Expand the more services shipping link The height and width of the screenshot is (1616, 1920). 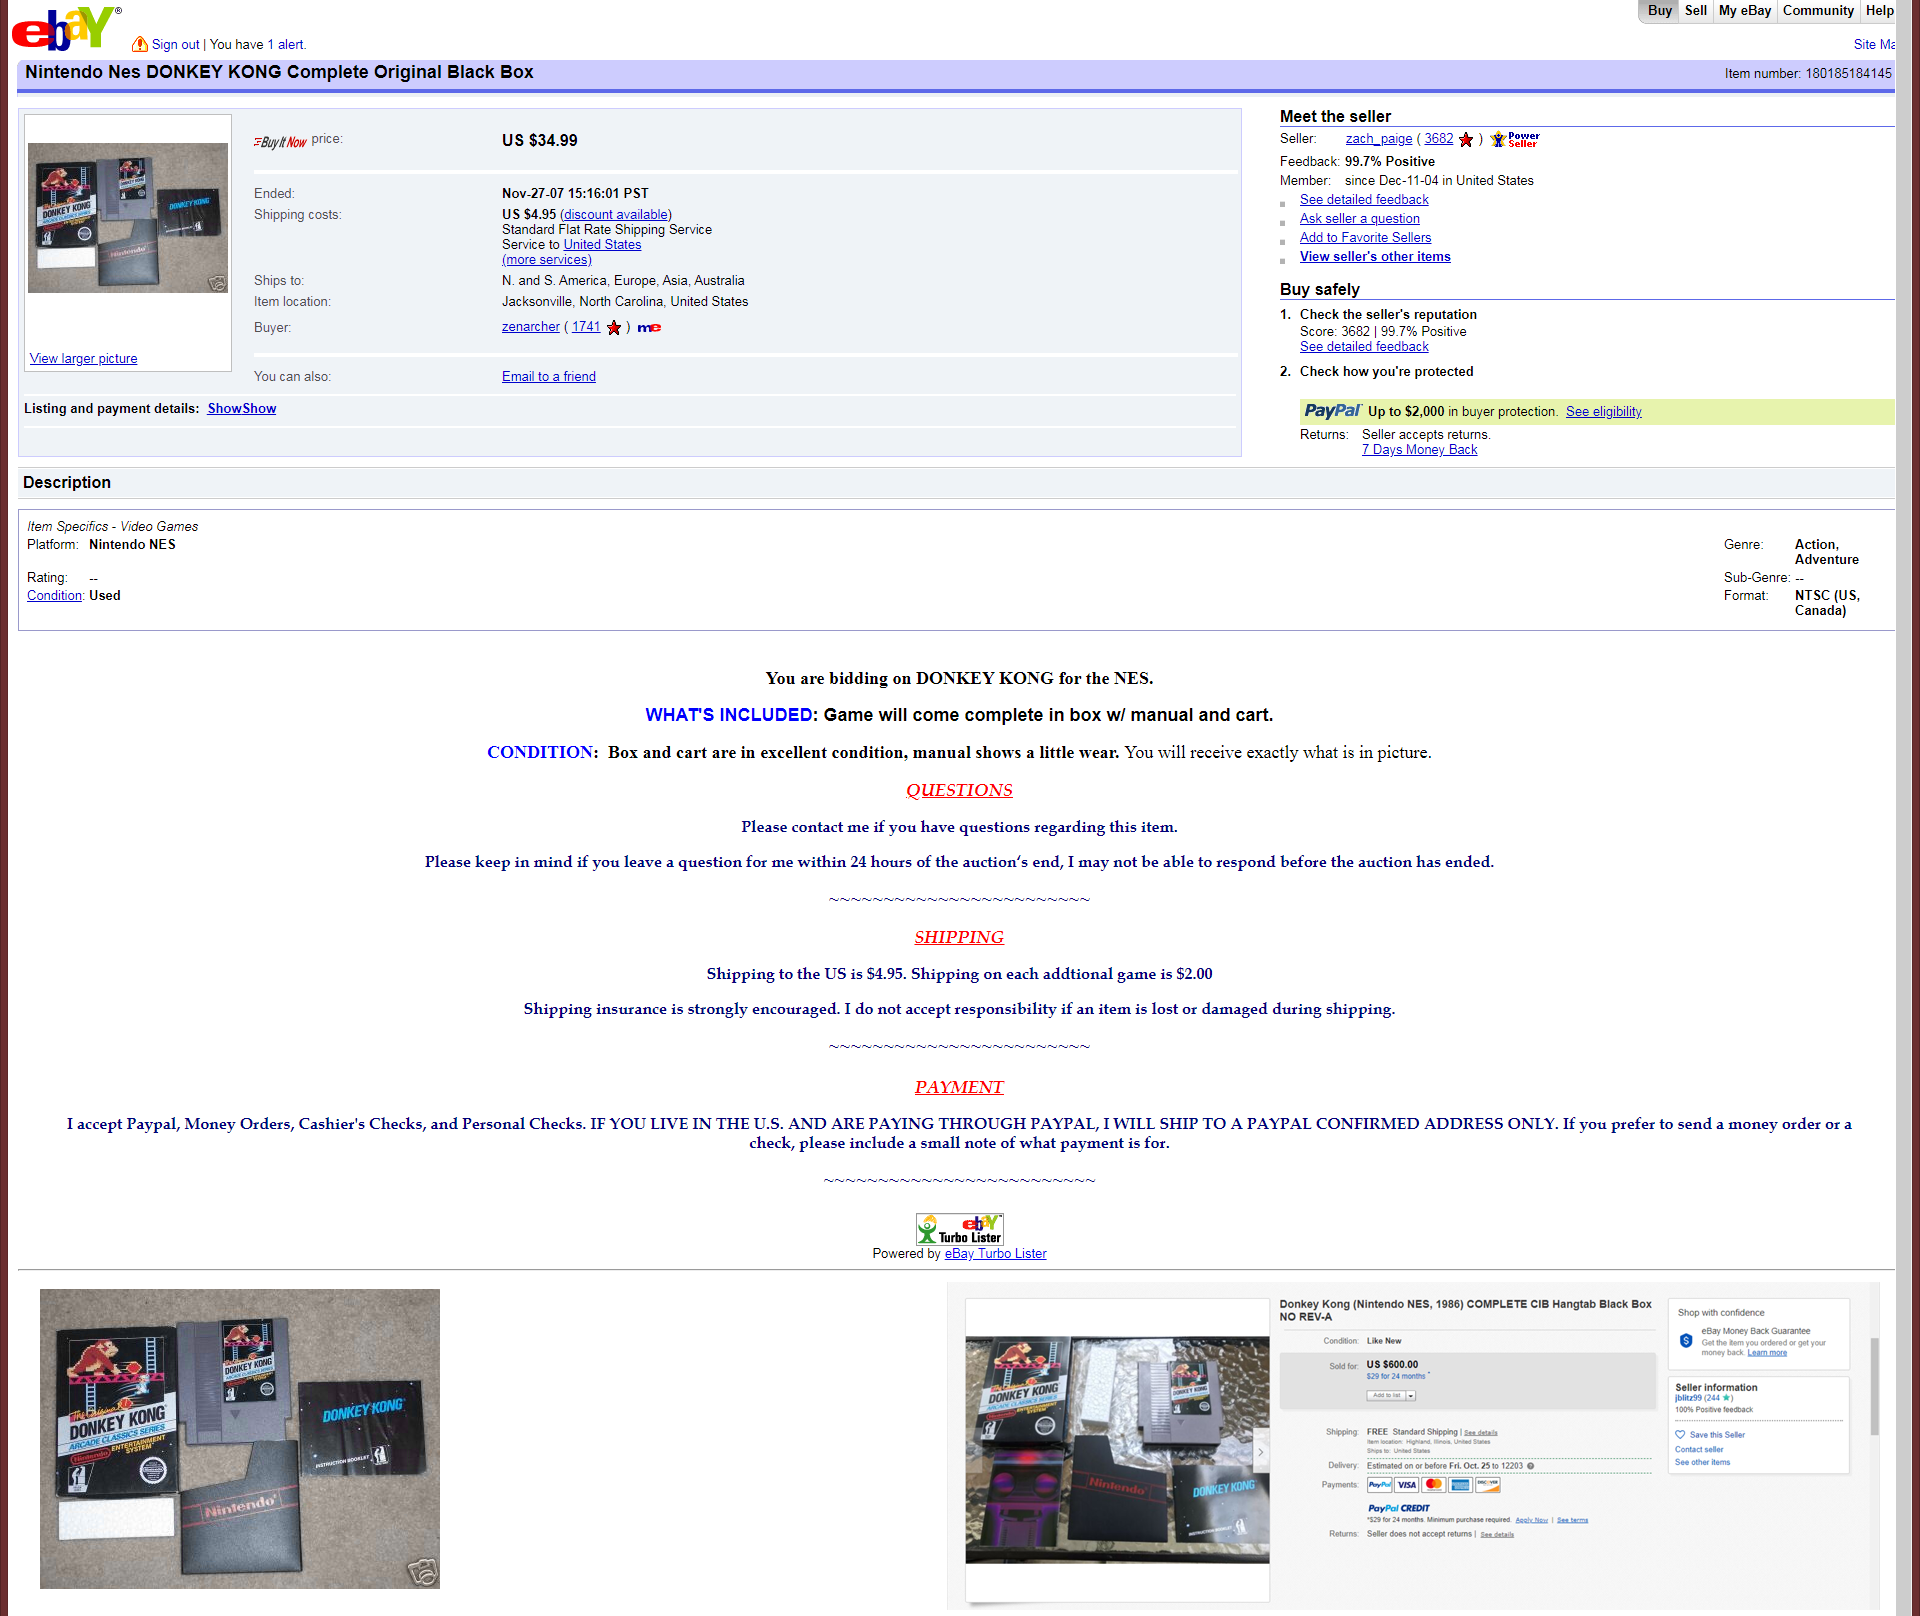tap(546, 260)
